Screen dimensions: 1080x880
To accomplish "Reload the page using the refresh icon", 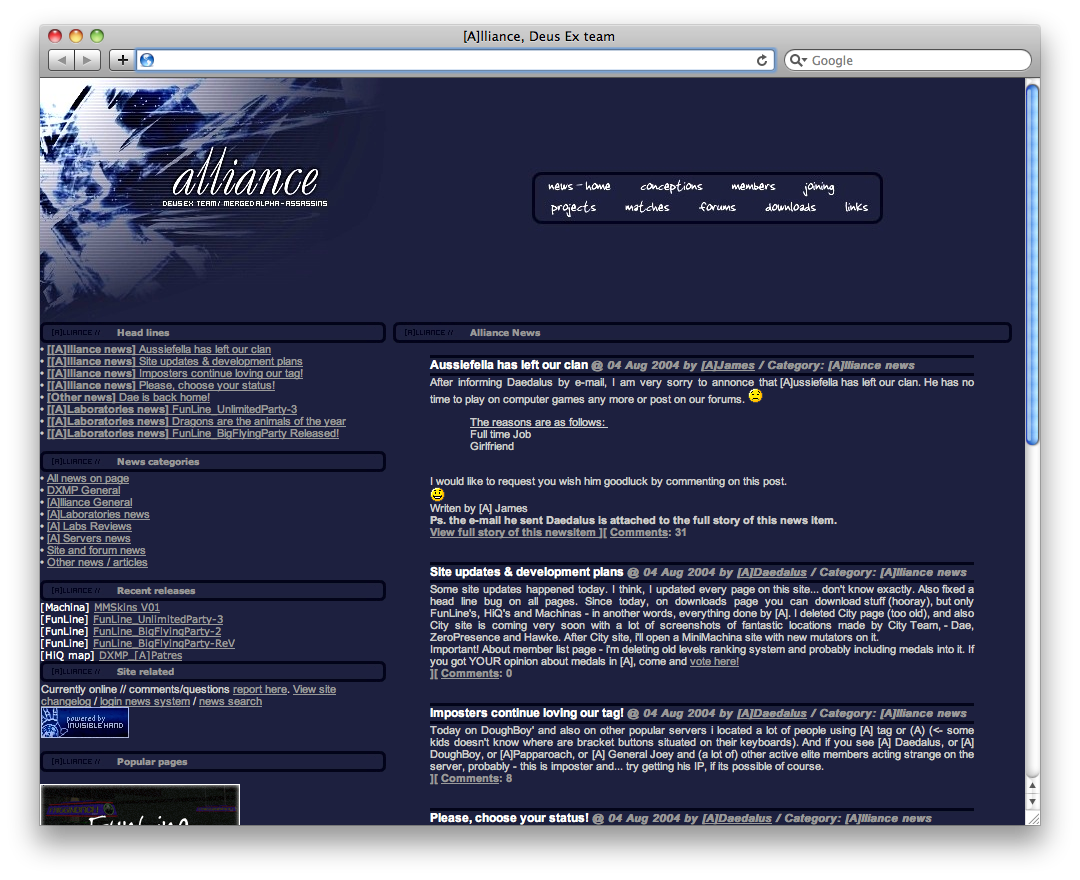I will [x=762, y=61].
